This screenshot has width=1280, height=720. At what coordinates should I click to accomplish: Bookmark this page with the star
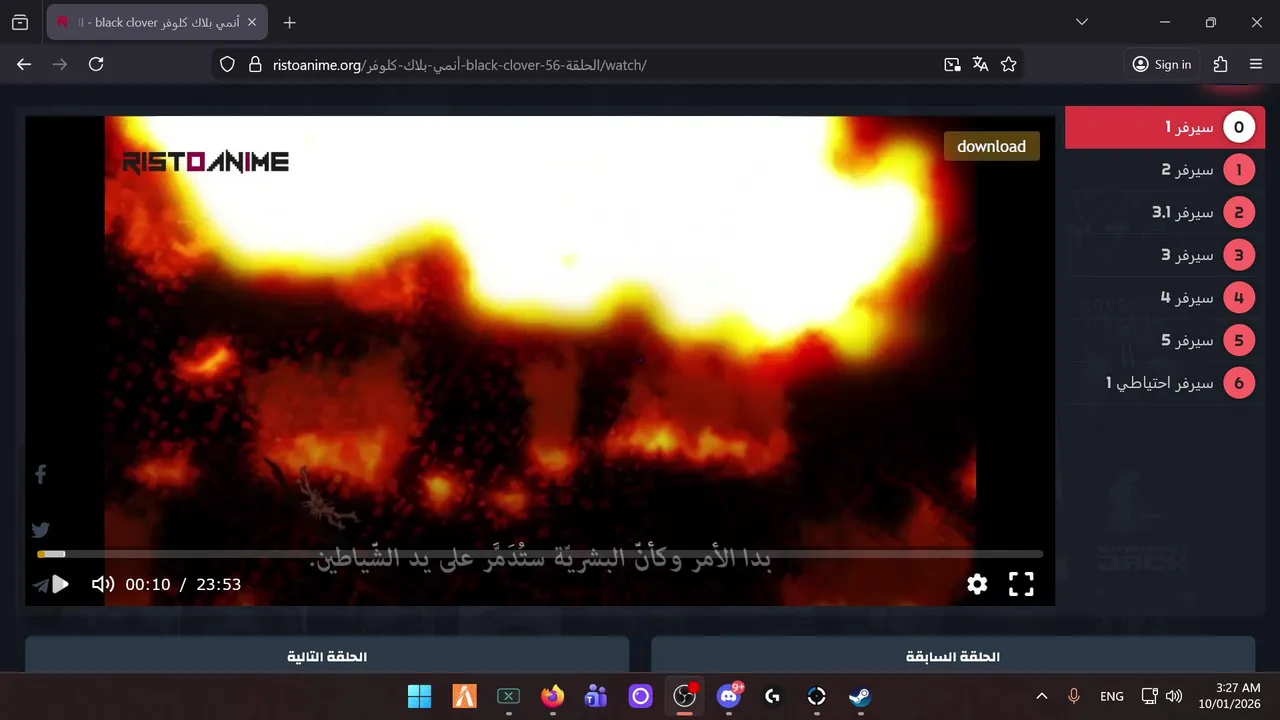point(1008,64)
